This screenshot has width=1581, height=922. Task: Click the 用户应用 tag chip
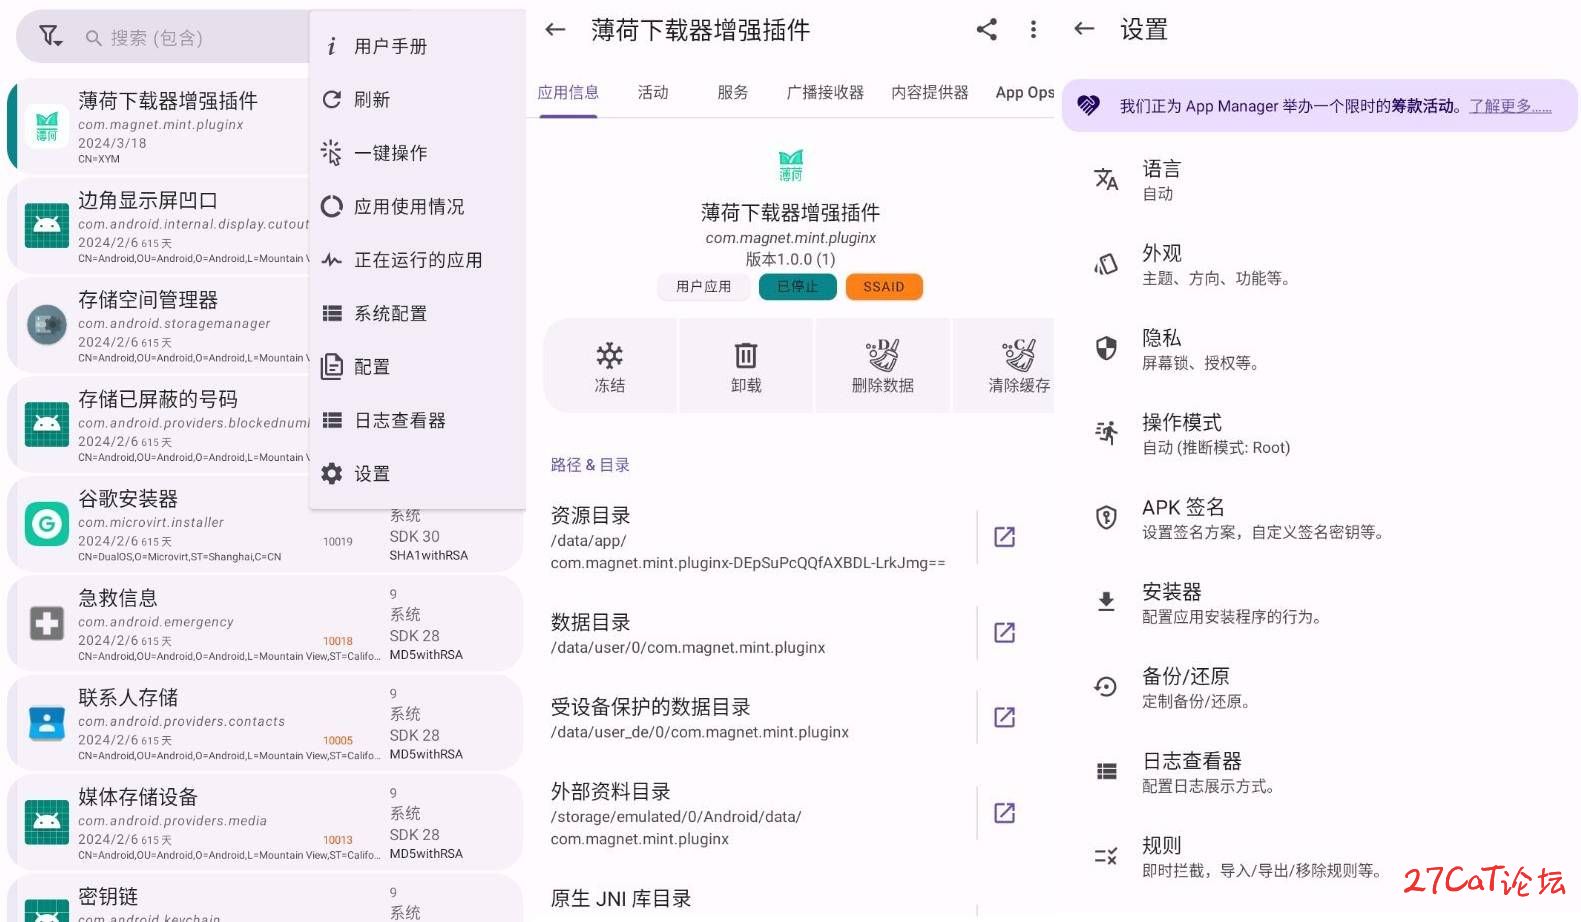704,287
